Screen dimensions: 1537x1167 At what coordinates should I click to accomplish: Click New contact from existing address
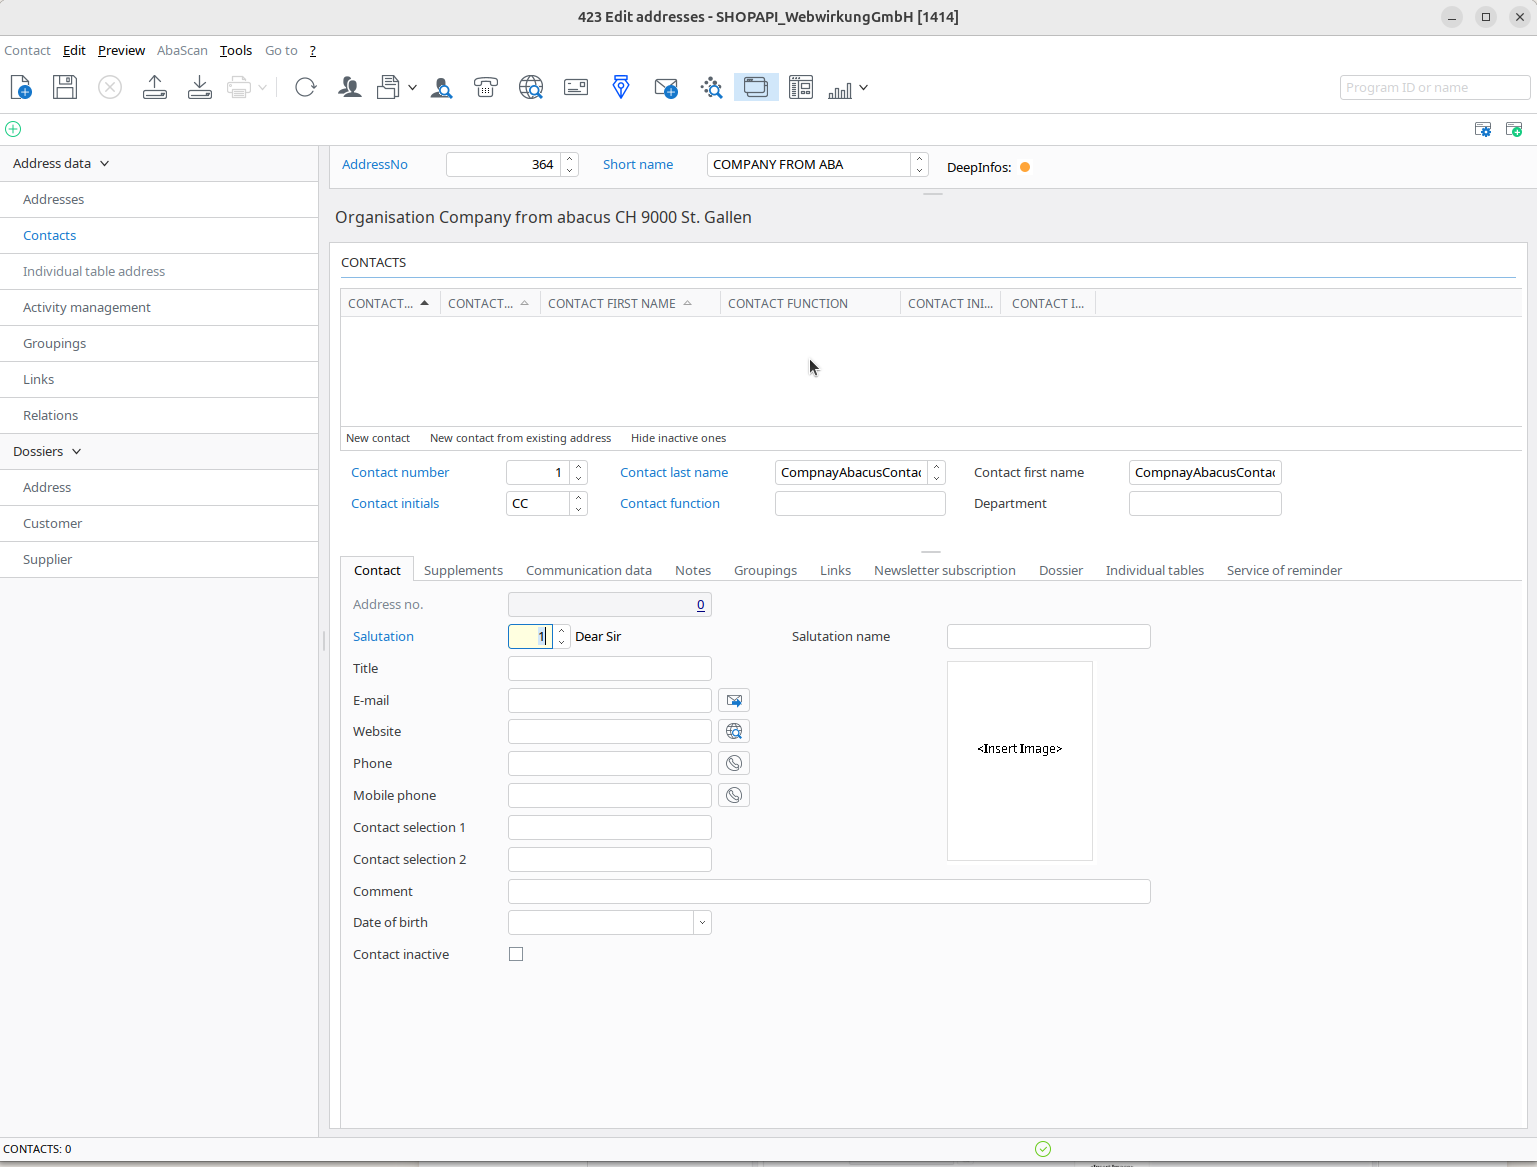point(520,438)
